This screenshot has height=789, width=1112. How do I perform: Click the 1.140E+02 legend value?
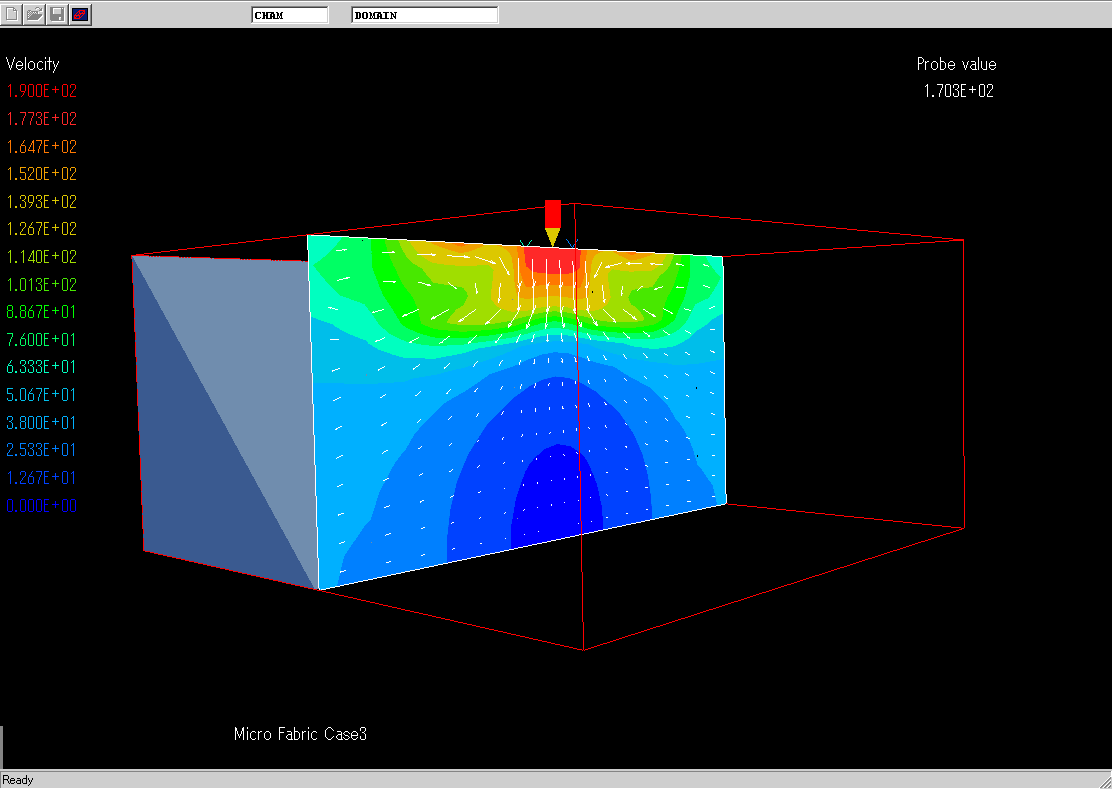point(42,257)
